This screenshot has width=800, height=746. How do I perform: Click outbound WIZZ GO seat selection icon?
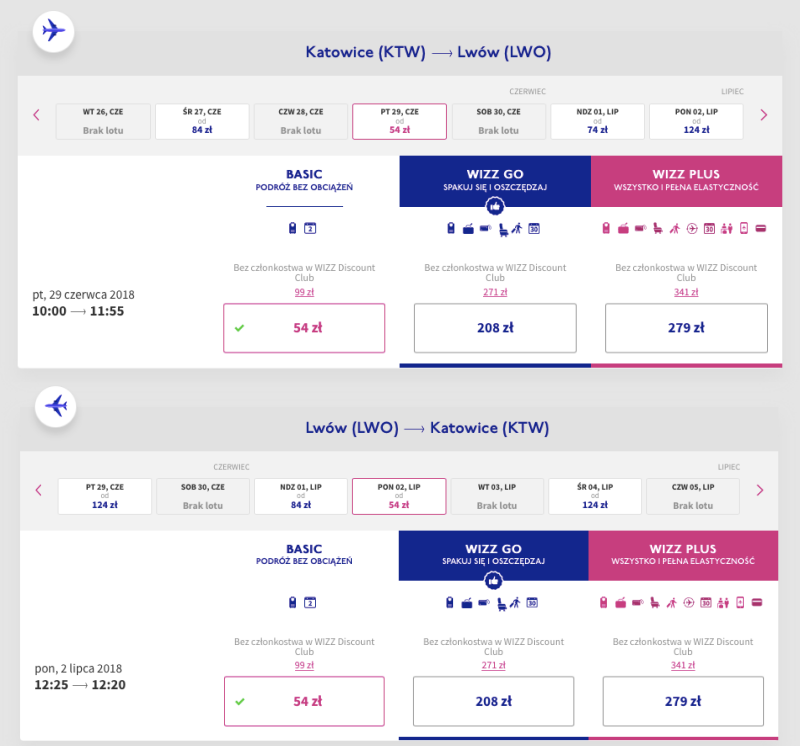(503, 230)
